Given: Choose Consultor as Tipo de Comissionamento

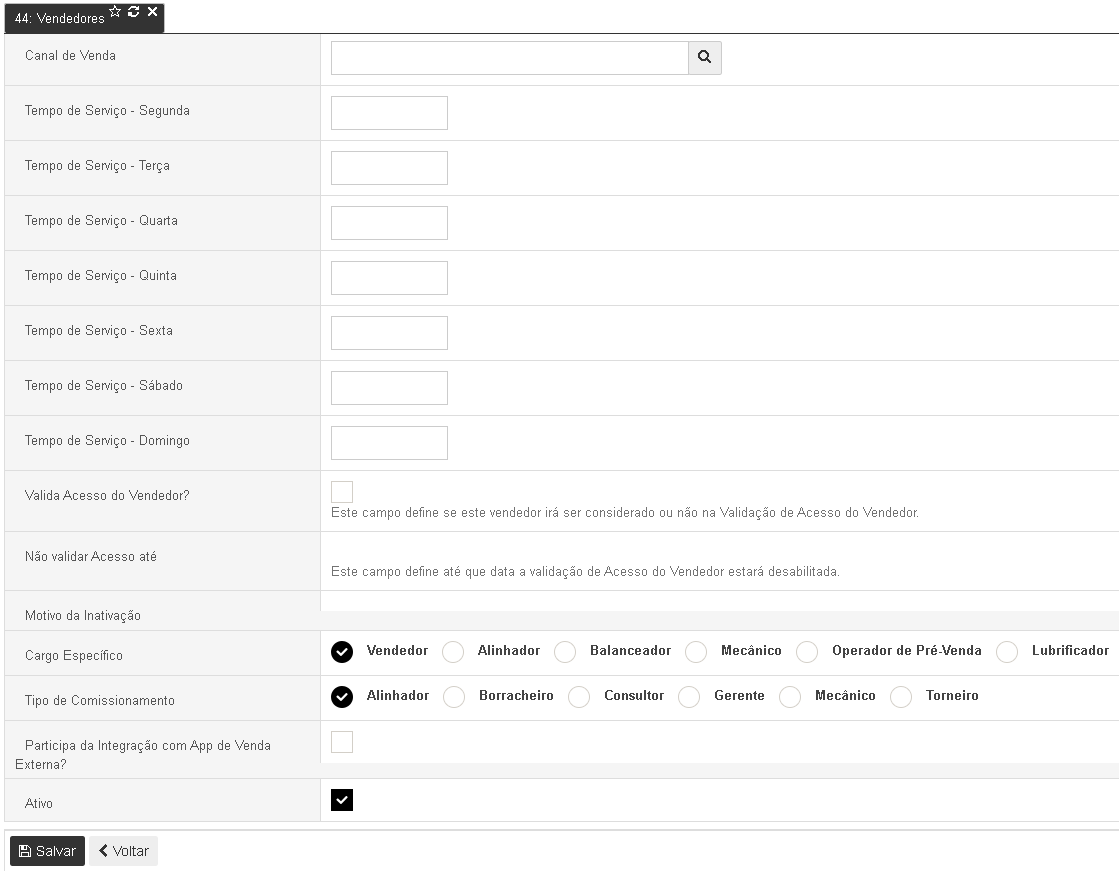Looking at the screenshot, I should tap(579, 697).
